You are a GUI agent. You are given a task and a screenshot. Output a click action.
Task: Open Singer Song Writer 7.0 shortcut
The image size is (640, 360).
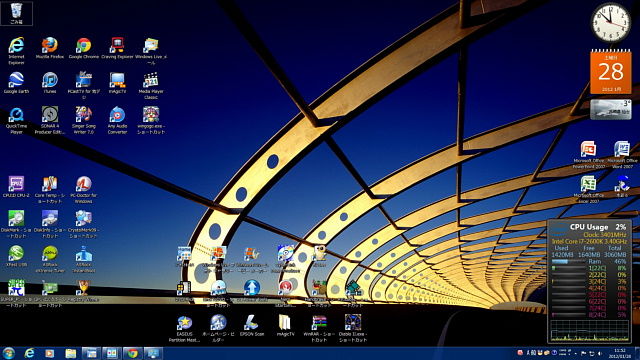tap(84, 120)
